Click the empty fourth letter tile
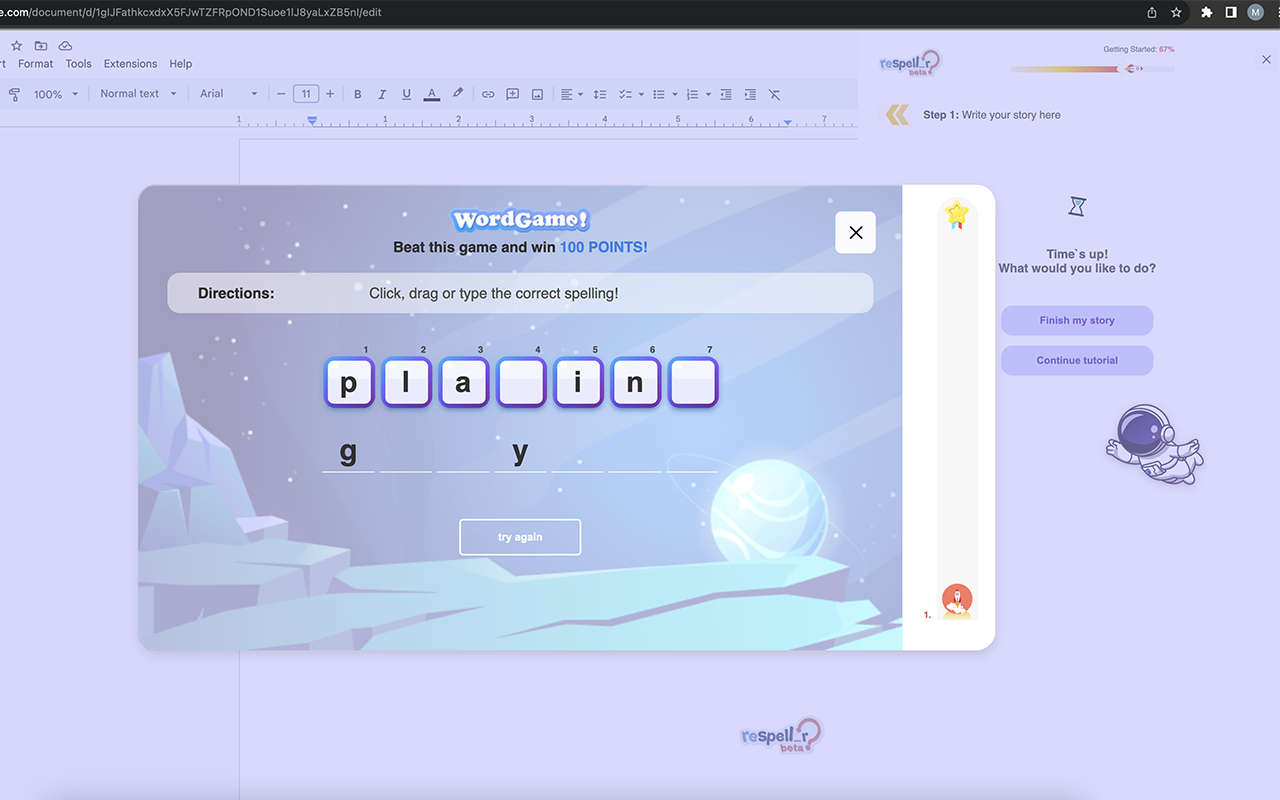Viewport: 1280px width, 800px height. (x=521, y=381)
